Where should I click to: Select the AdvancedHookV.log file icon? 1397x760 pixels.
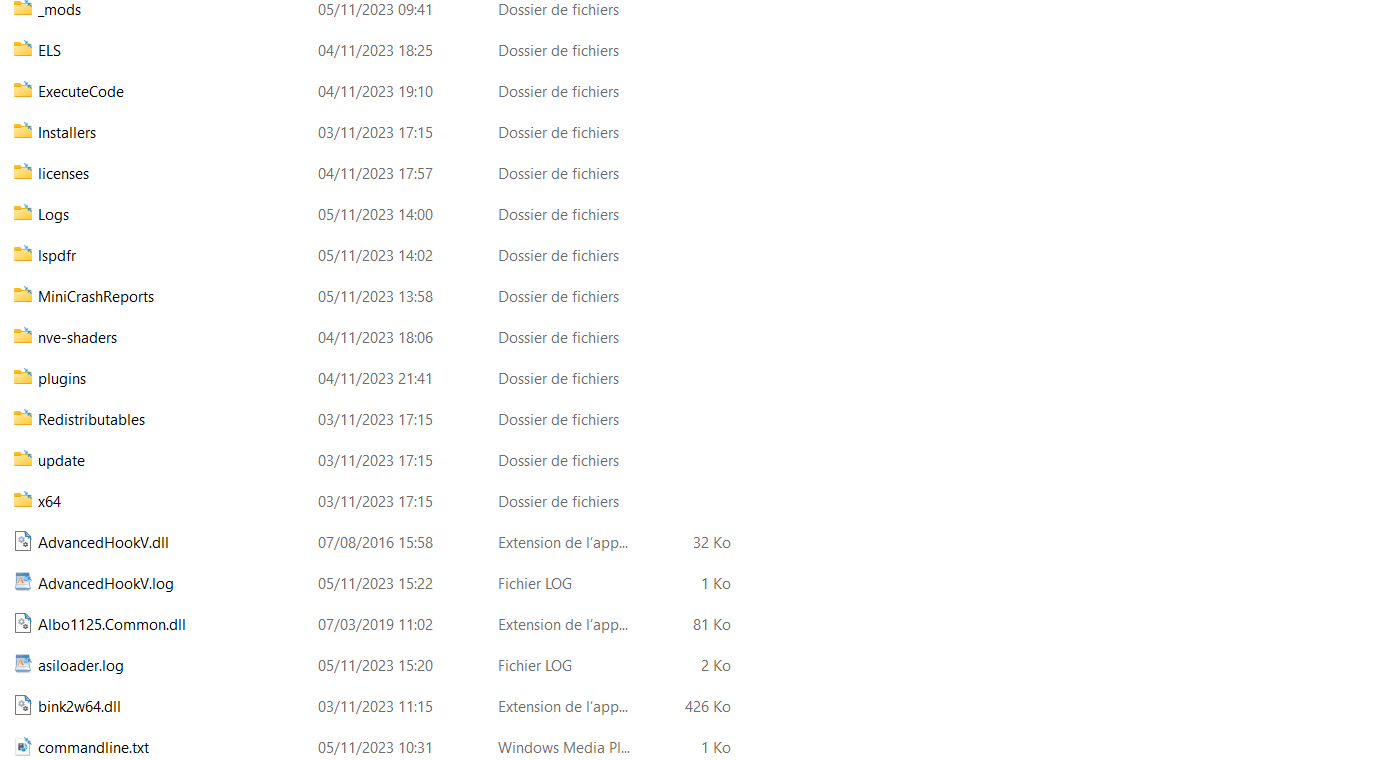(x=23, y=583)
